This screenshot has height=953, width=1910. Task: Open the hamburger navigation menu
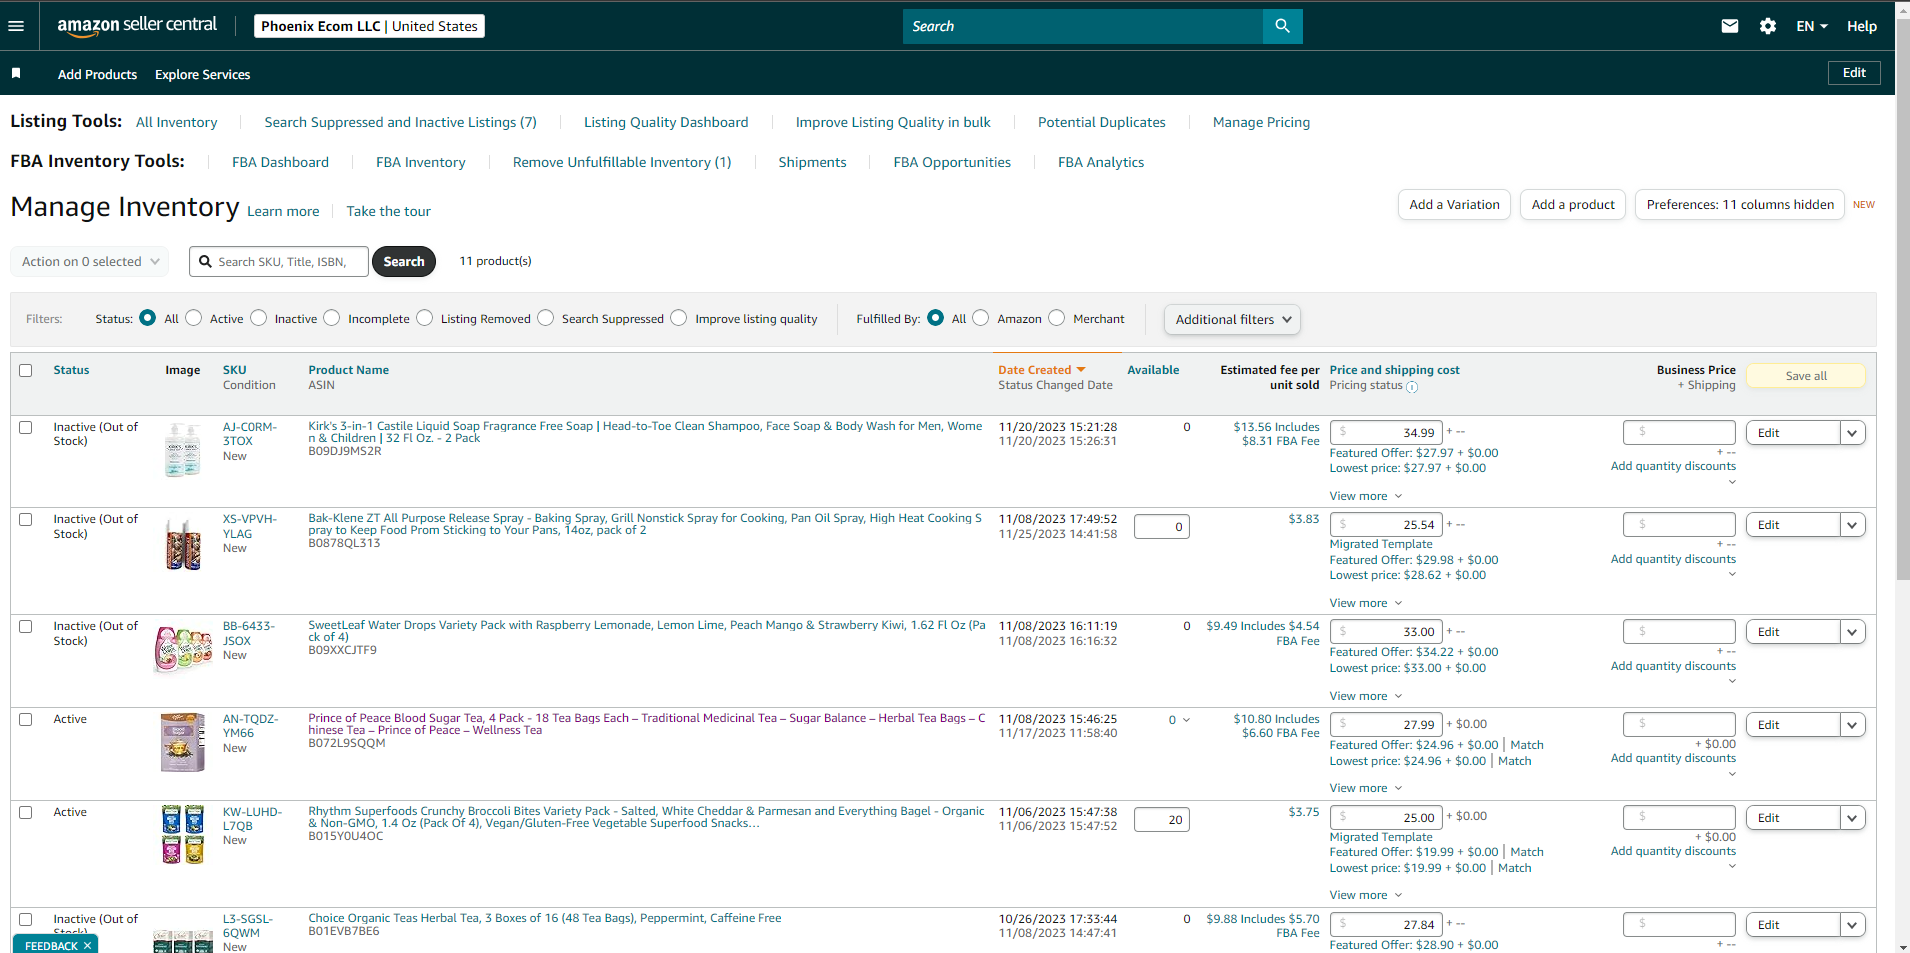(x=16, y=26)
